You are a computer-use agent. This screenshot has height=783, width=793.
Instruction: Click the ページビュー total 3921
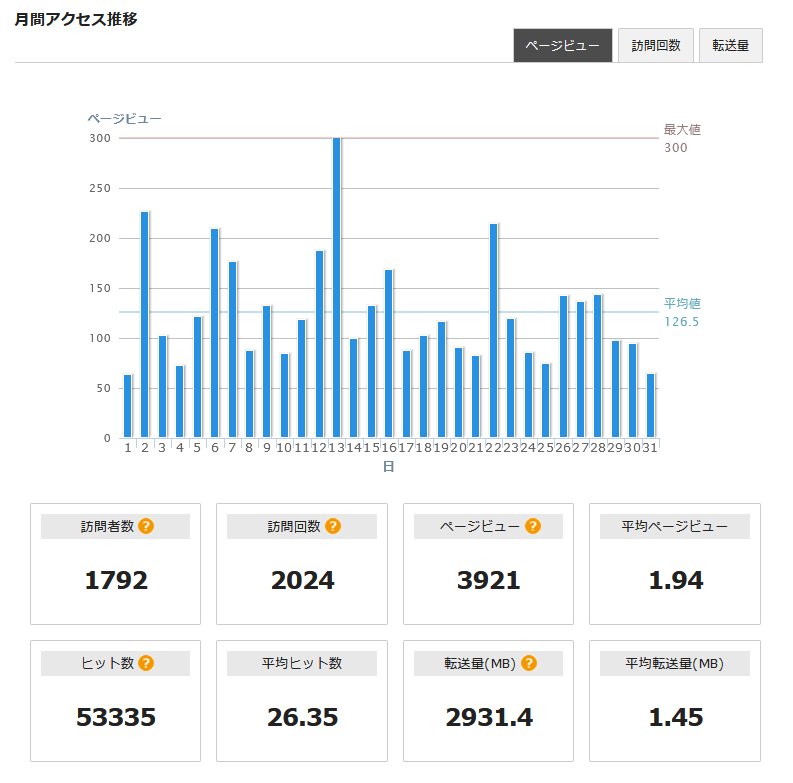[489, 580]
